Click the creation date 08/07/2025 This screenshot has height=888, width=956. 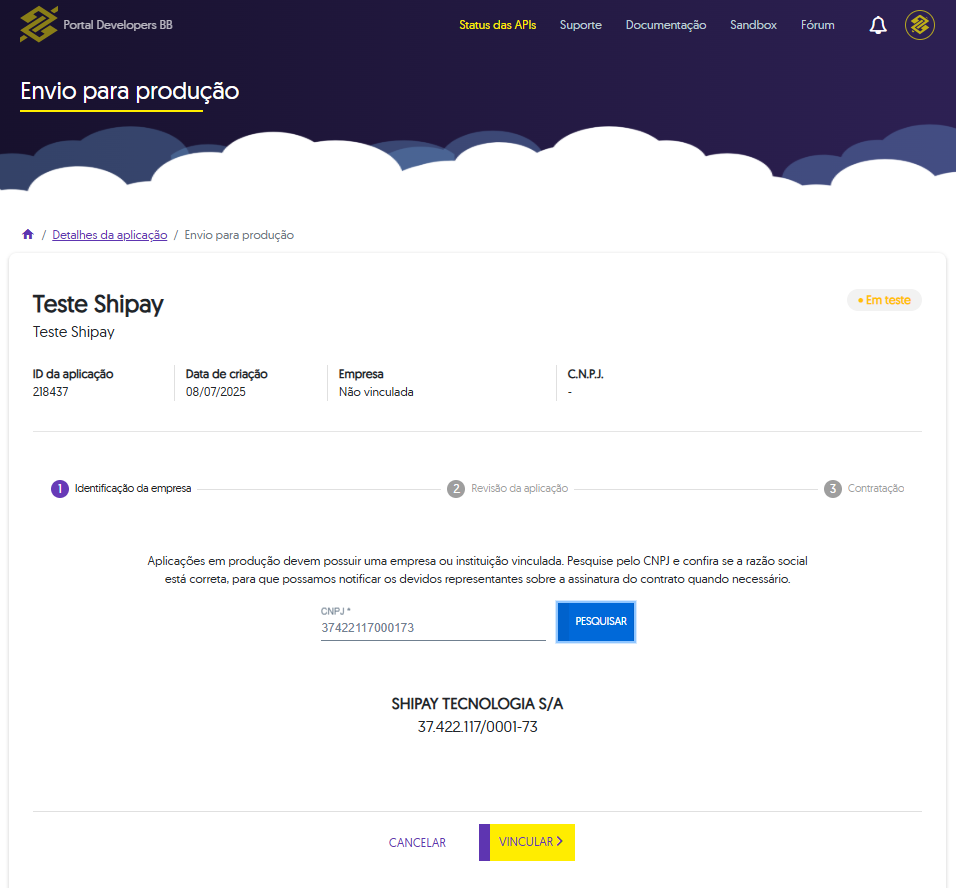216,392
